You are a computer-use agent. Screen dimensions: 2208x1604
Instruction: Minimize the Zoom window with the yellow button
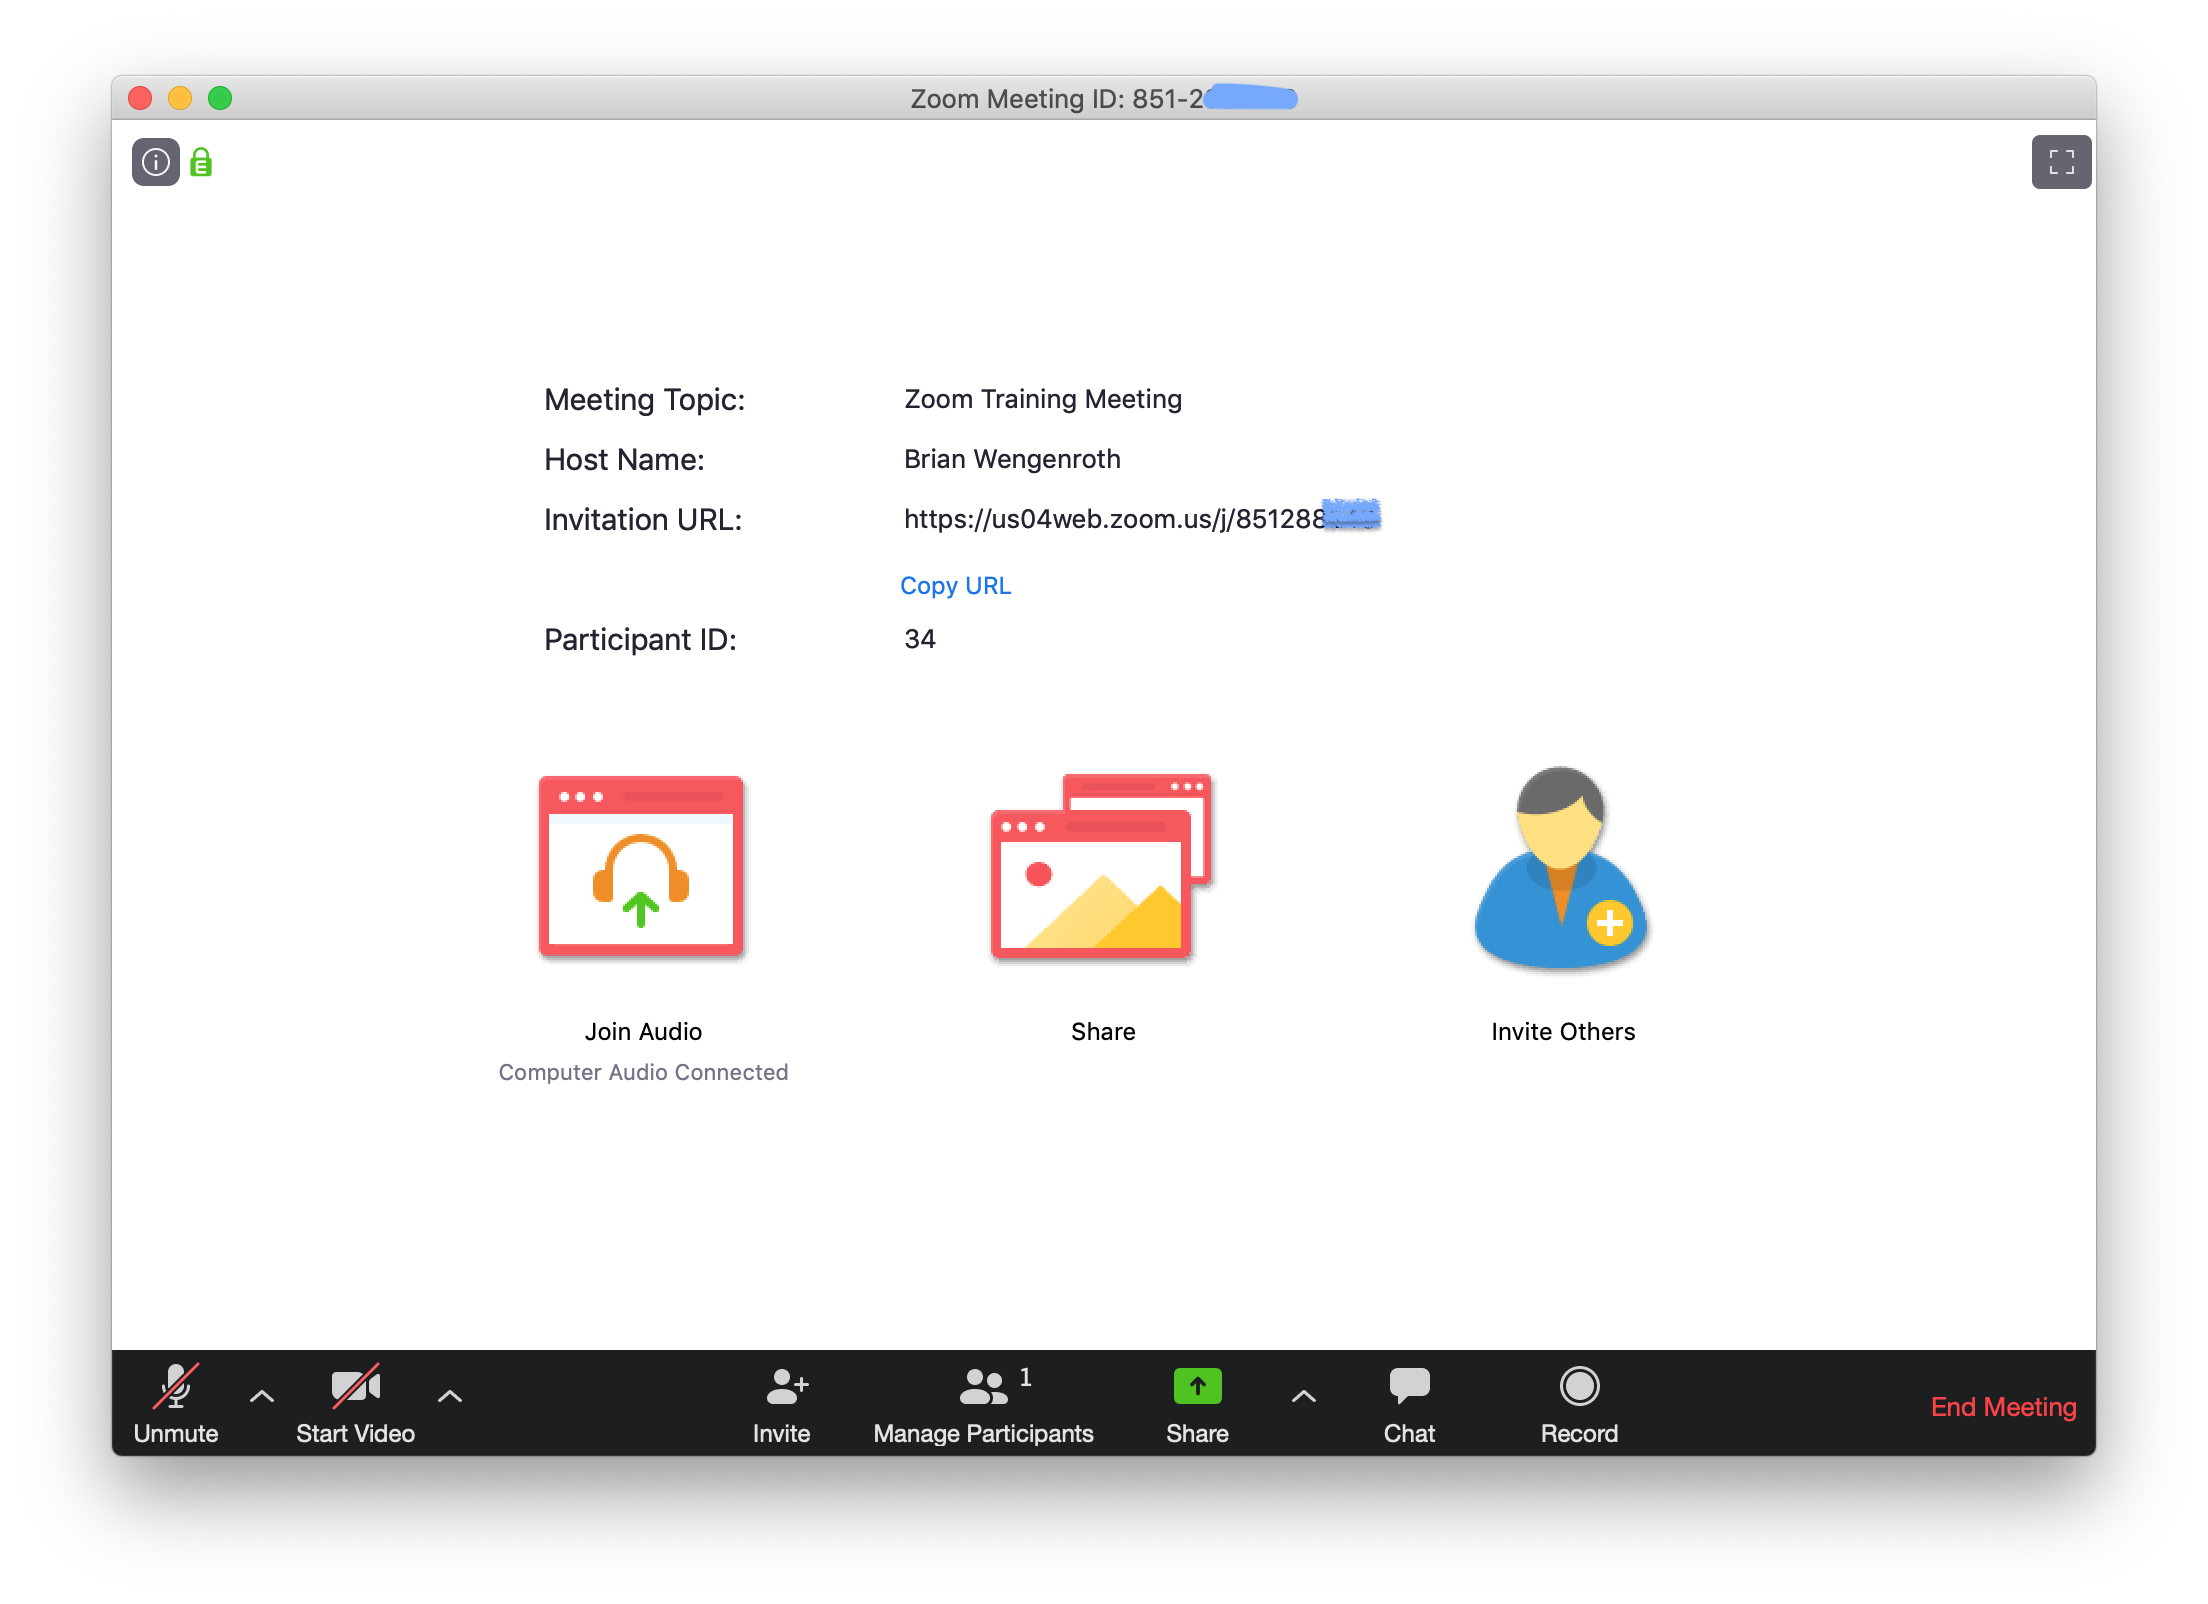click(180, 98)
